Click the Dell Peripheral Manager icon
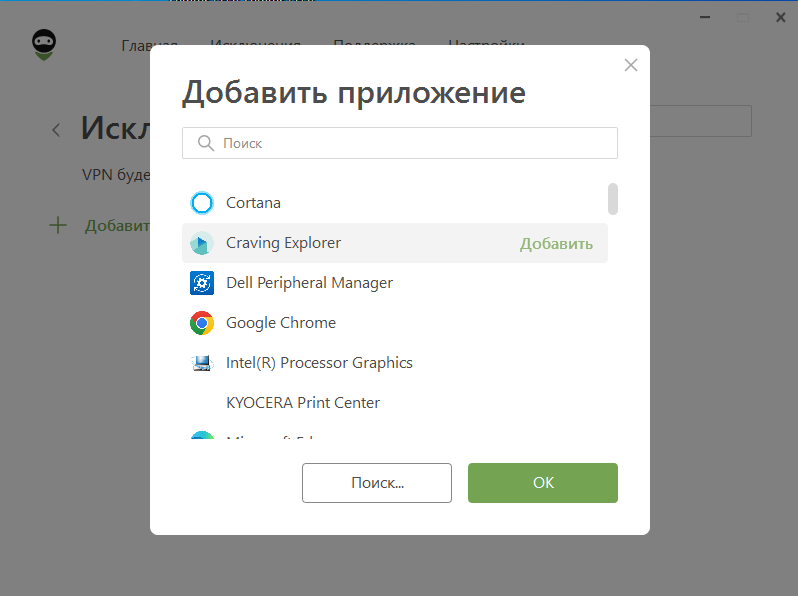This screenshot has width=798, height=596. coord(202,283)
